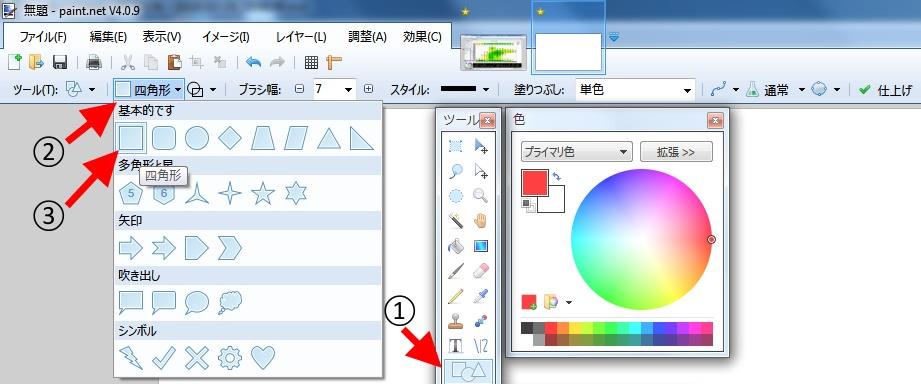Open the 表示(V) menu
Viewport: 921px width, 384px height.
[x=162, y=36]
